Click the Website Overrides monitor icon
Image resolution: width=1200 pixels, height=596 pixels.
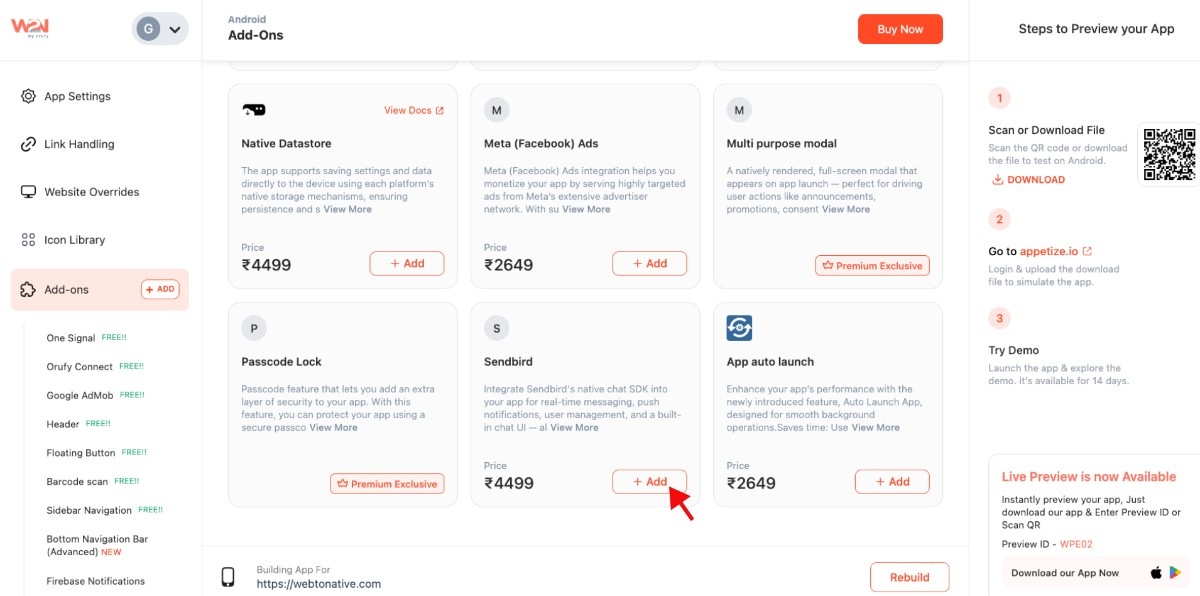click(28, 192)
